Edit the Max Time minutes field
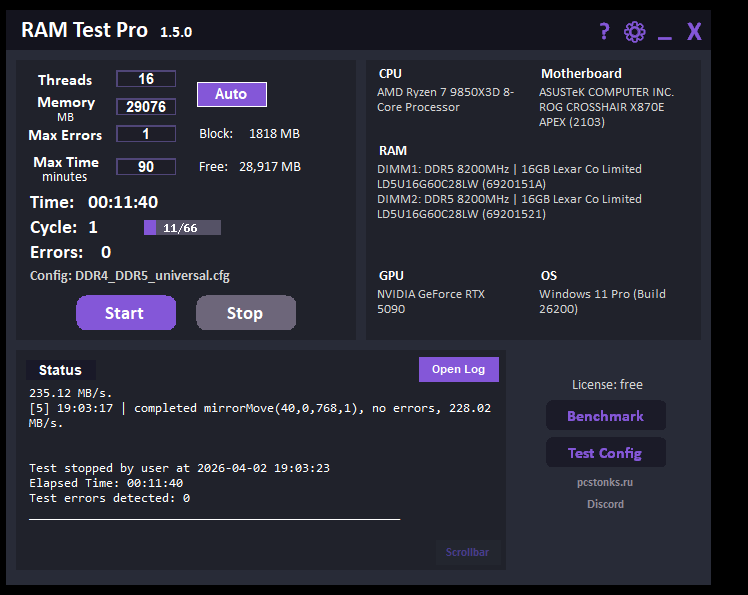The height and width of the screenshot is (595, 748). 146,167
